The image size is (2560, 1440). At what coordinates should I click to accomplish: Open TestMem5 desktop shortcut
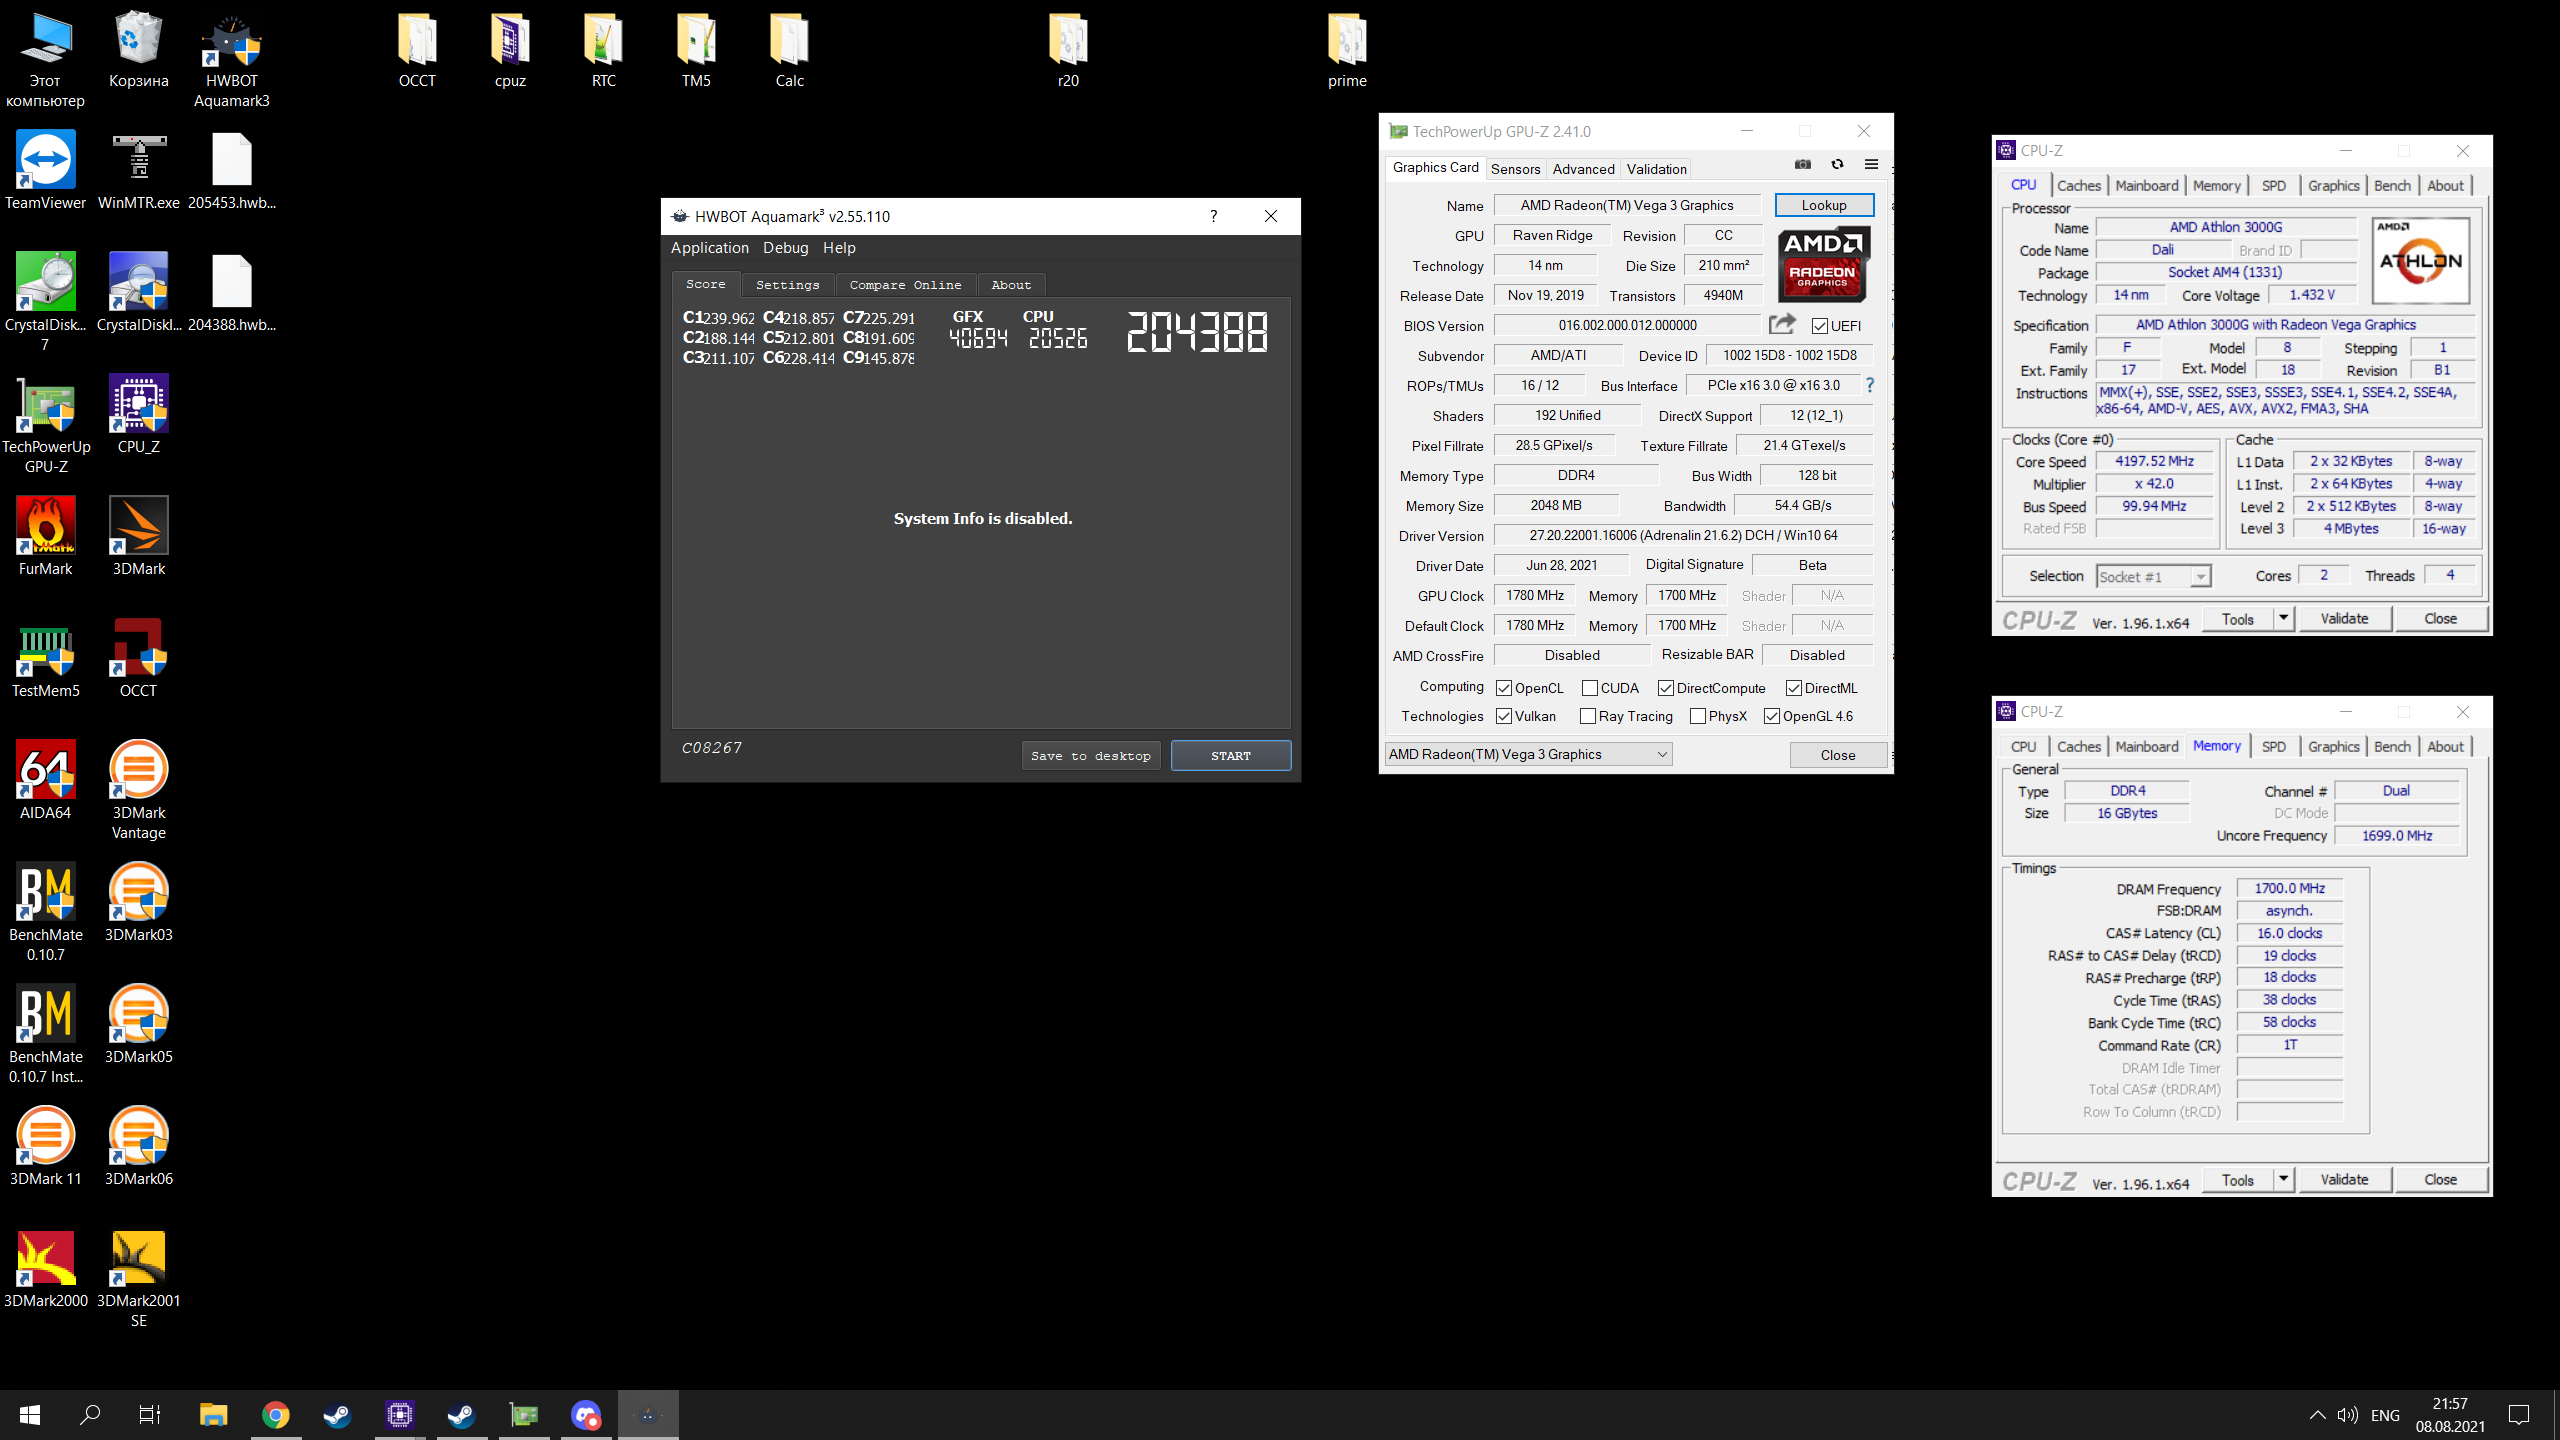click(45, 660)
